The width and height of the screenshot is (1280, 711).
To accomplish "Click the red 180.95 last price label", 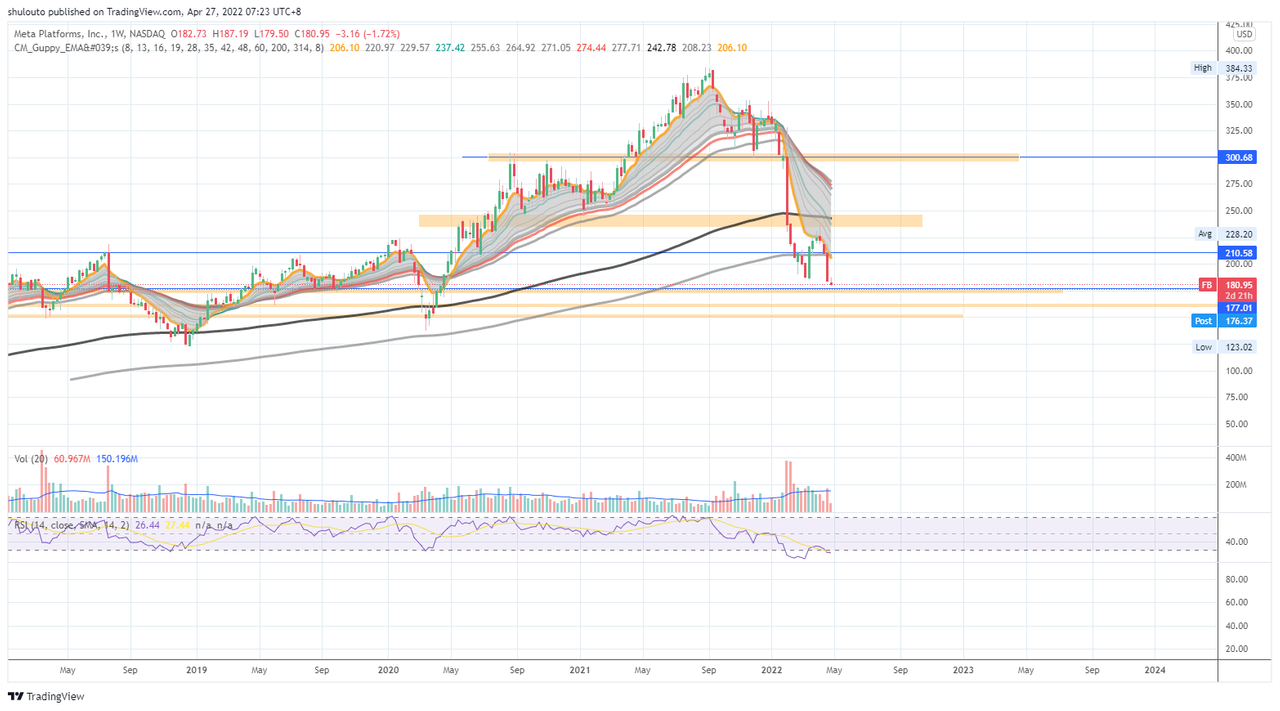I will [1238, 285].
